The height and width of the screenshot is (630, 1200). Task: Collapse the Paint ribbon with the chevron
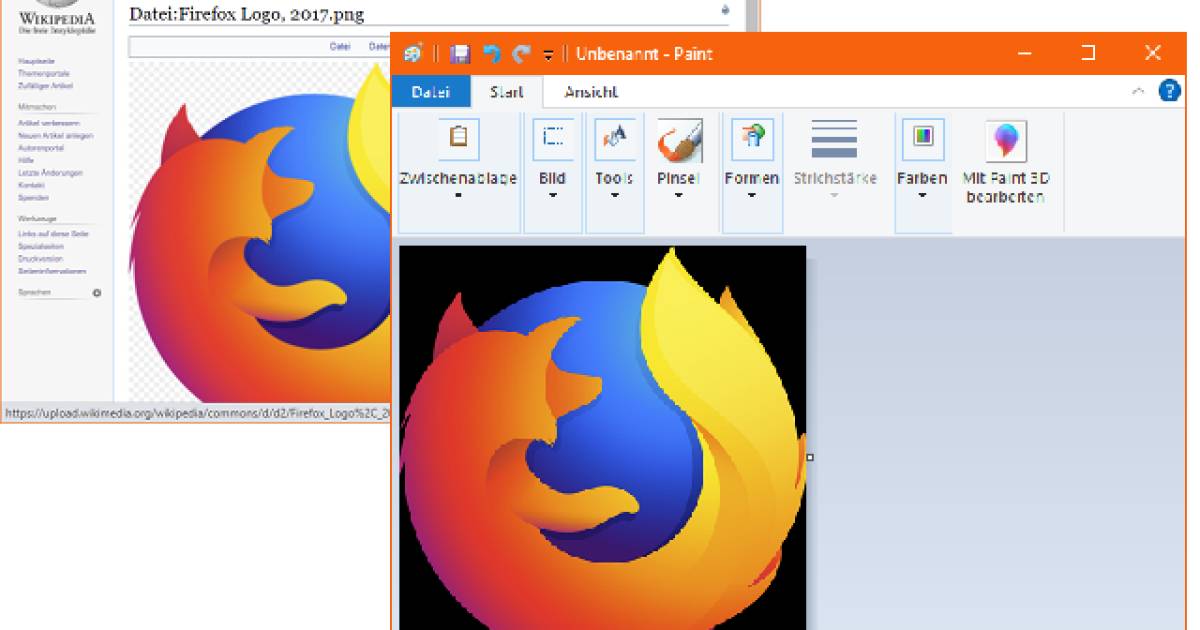pos(1138,91)
